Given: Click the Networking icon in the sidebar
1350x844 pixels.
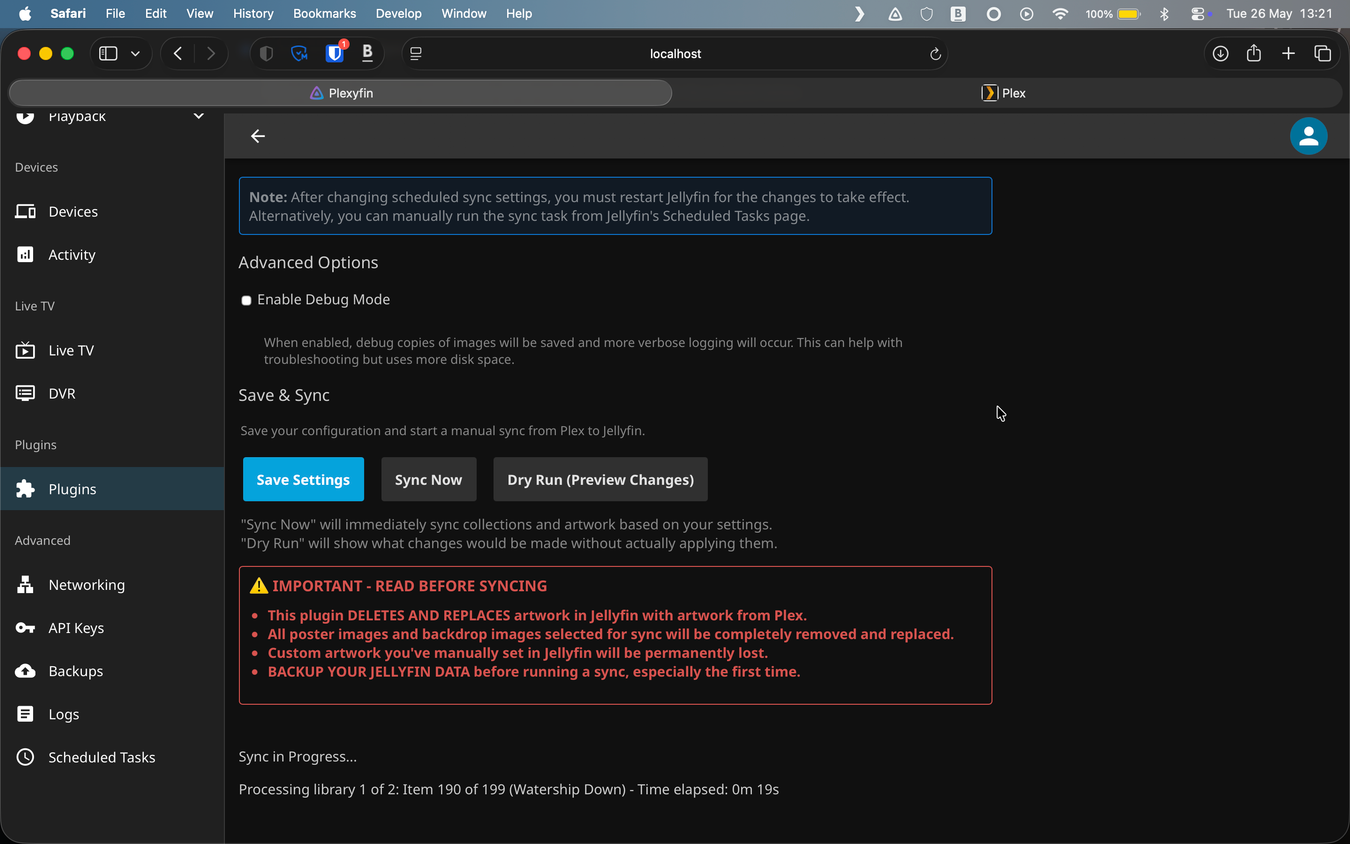Looking at the screenshot, I should (25, 585).
